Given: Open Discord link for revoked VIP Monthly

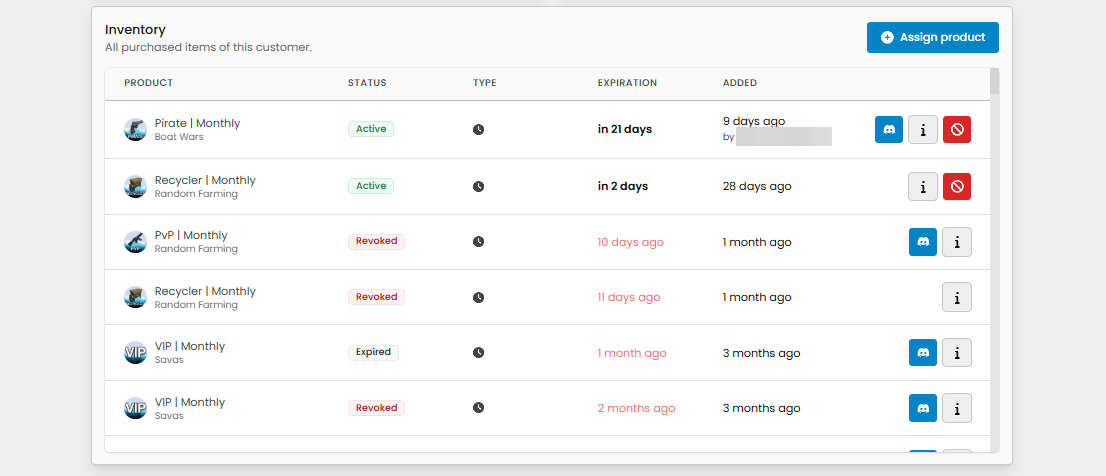Looking at the screenshot, I should (x=922, y=408).
